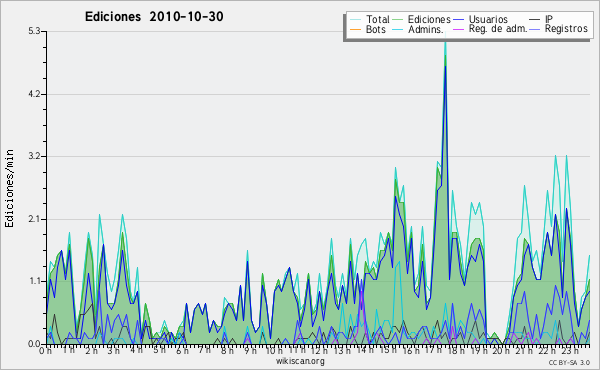Click the '14 h' x-axis label
The height and width of the screenshot is (370, 600).
click(x=364, y=350)
